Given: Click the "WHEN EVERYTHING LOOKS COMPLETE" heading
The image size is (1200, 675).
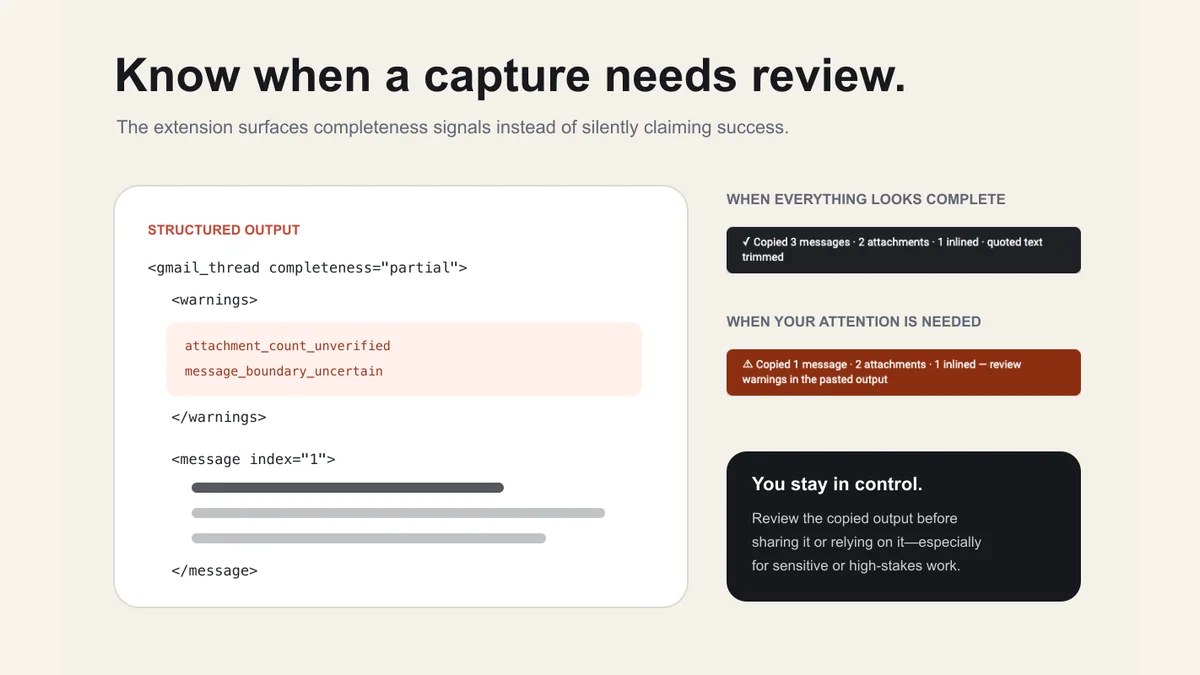Looking at the screenshot, I should tap(866, 200).
